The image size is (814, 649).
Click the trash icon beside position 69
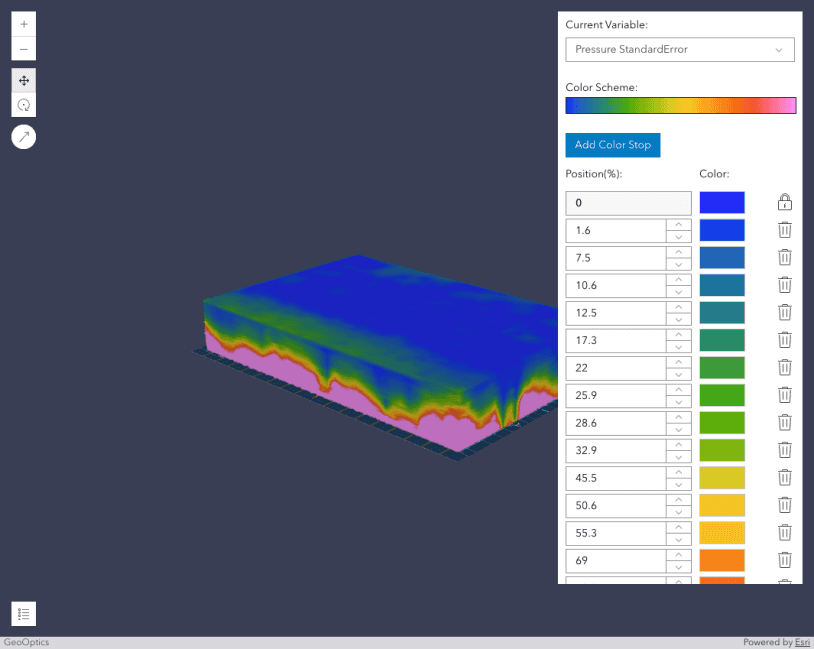coord(784,559)
